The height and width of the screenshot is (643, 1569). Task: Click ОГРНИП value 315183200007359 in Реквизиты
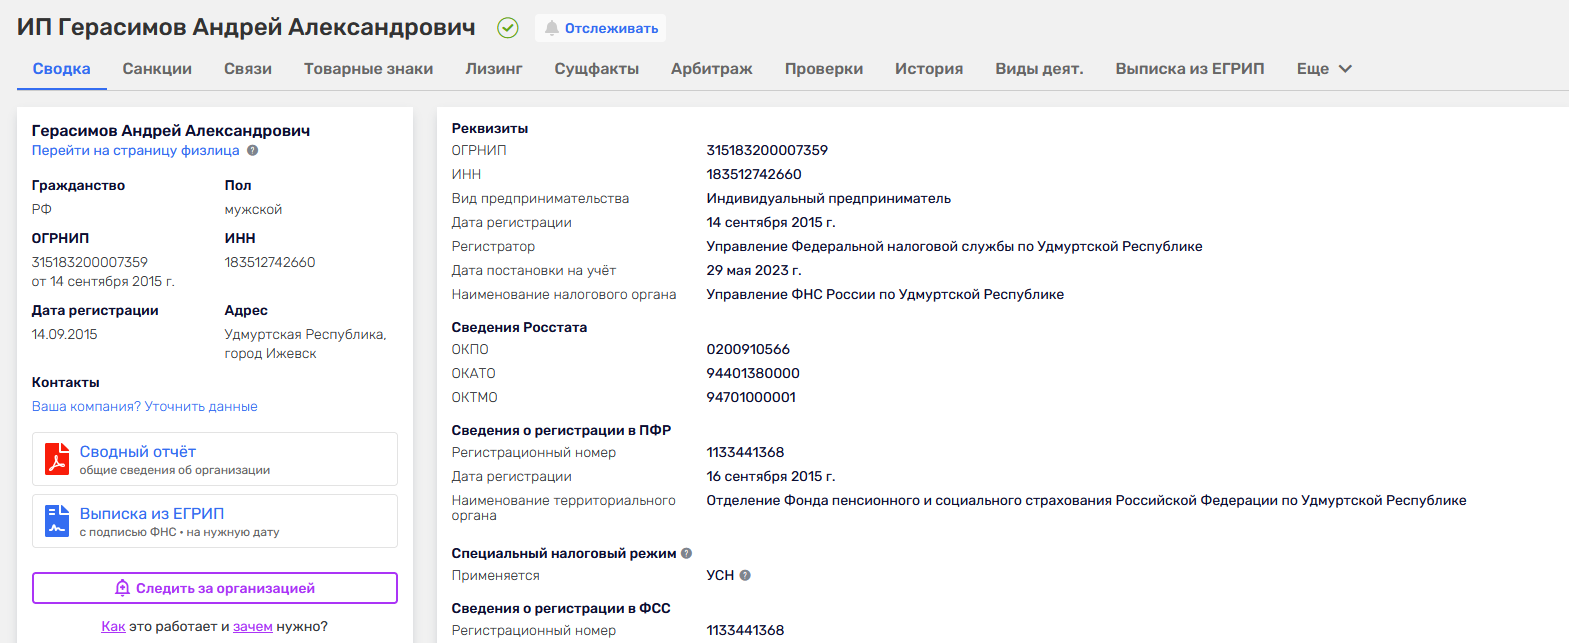(x=767, y=151)
